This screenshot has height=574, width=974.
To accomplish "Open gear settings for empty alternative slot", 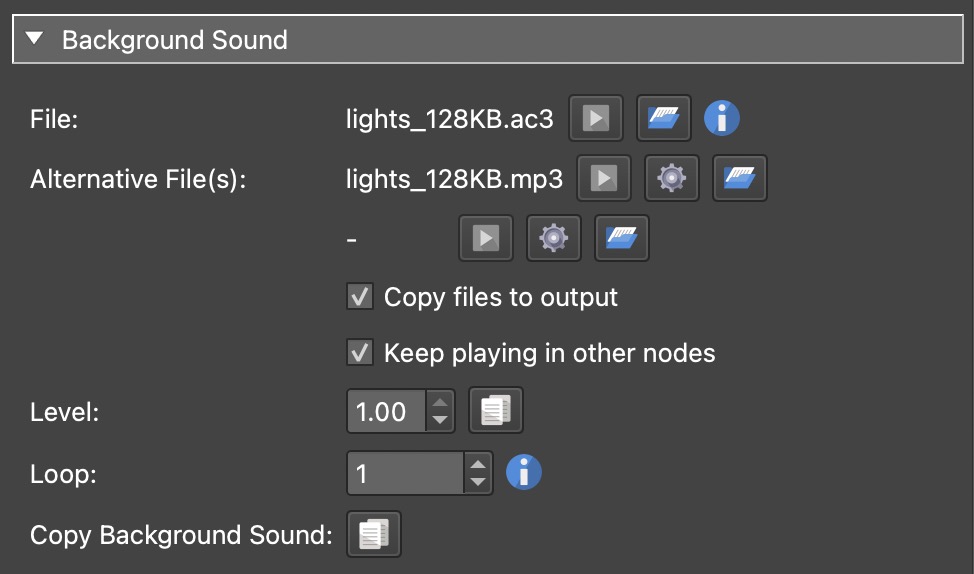I will pyautogui.click(x=554, y=238).
